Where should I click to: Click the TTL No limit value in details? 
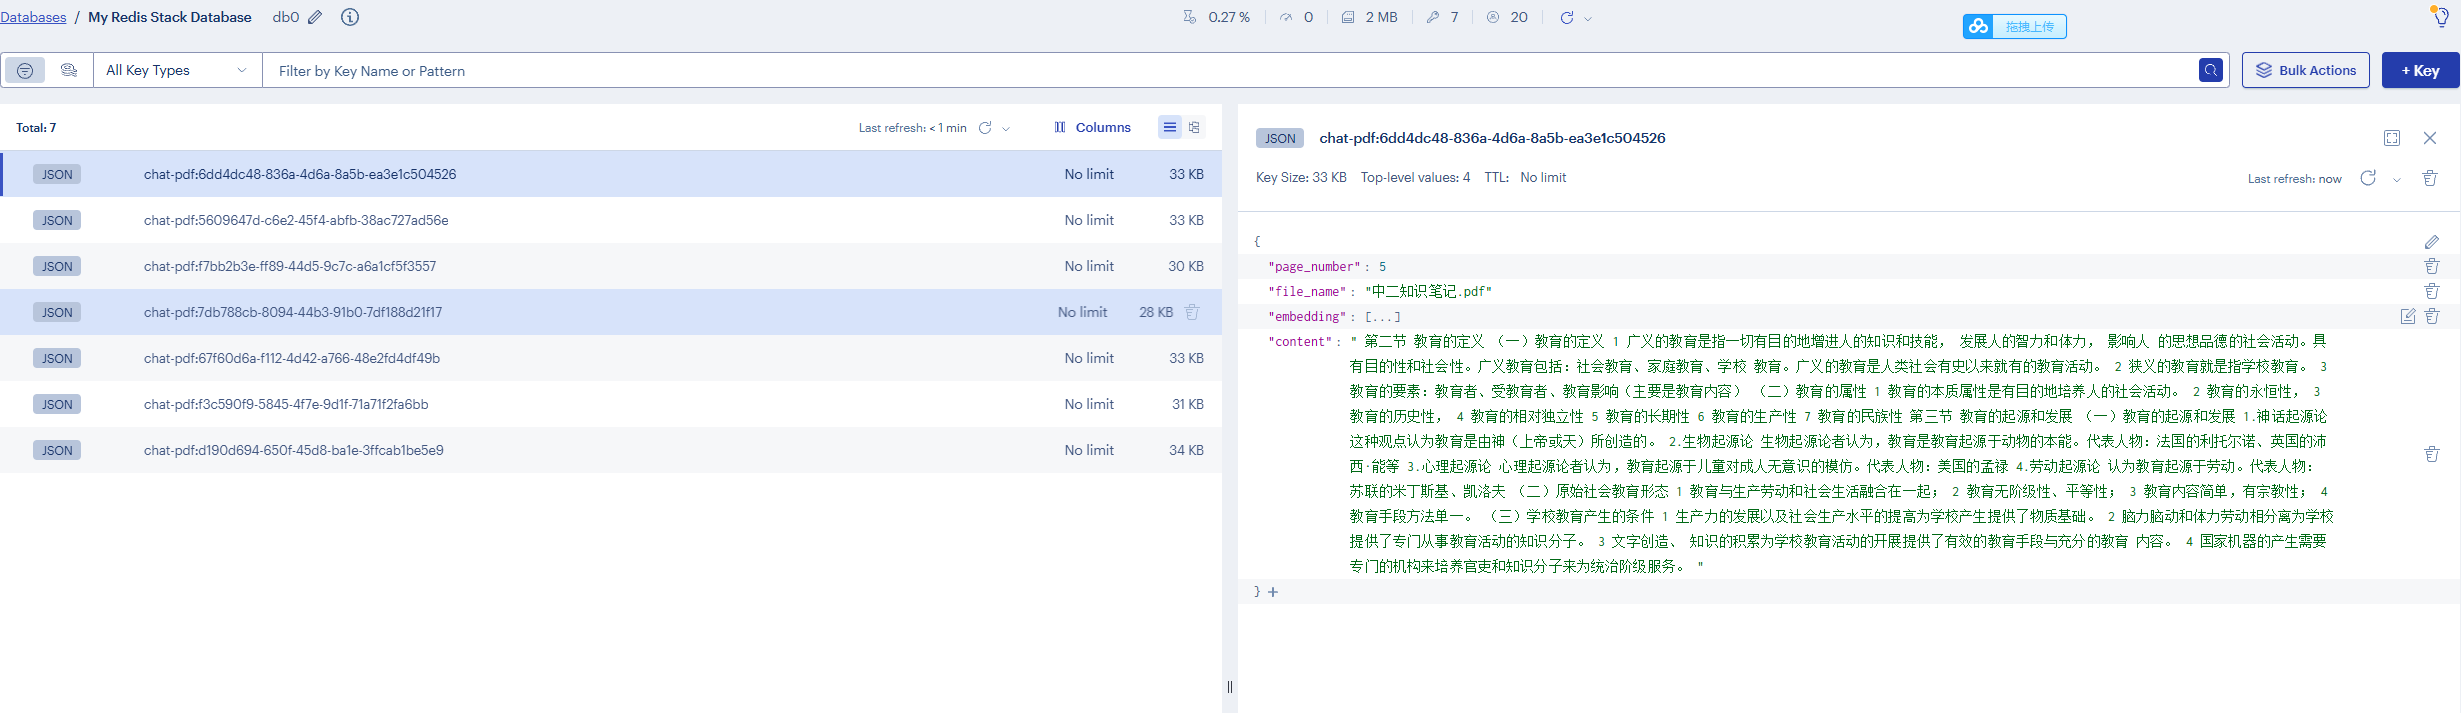pyautogui.click(x=1543, y=177)
